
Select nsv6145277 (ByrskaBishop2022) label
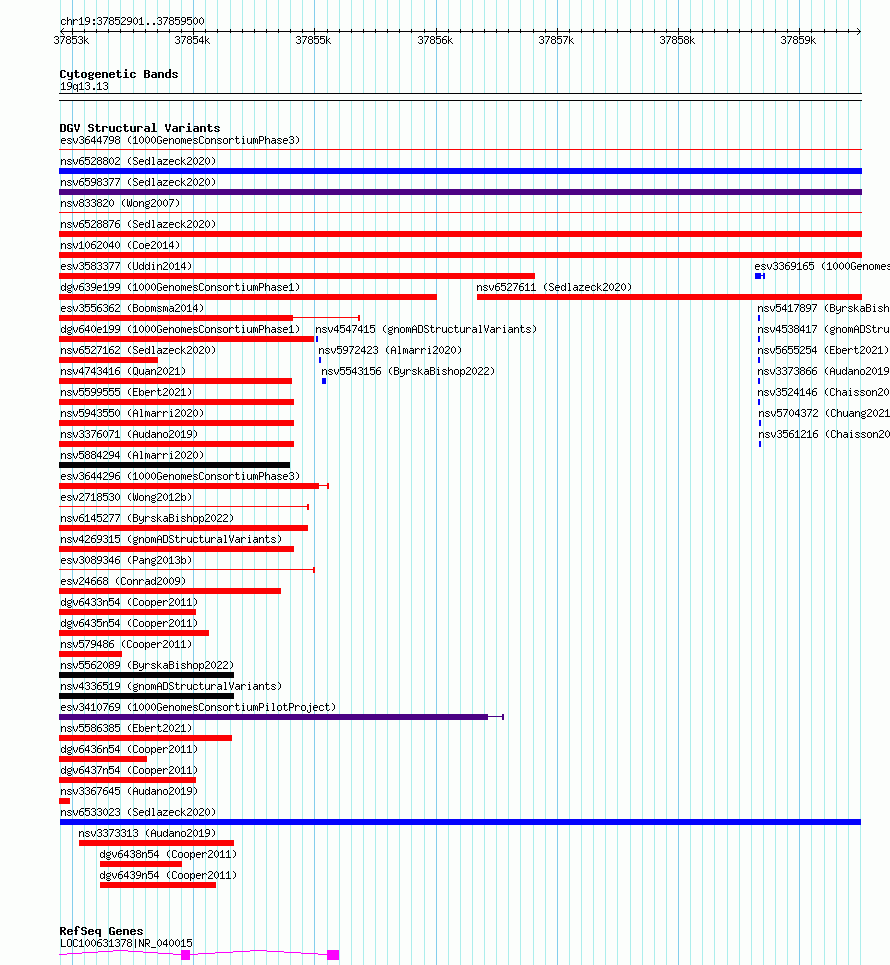point(147,518)
